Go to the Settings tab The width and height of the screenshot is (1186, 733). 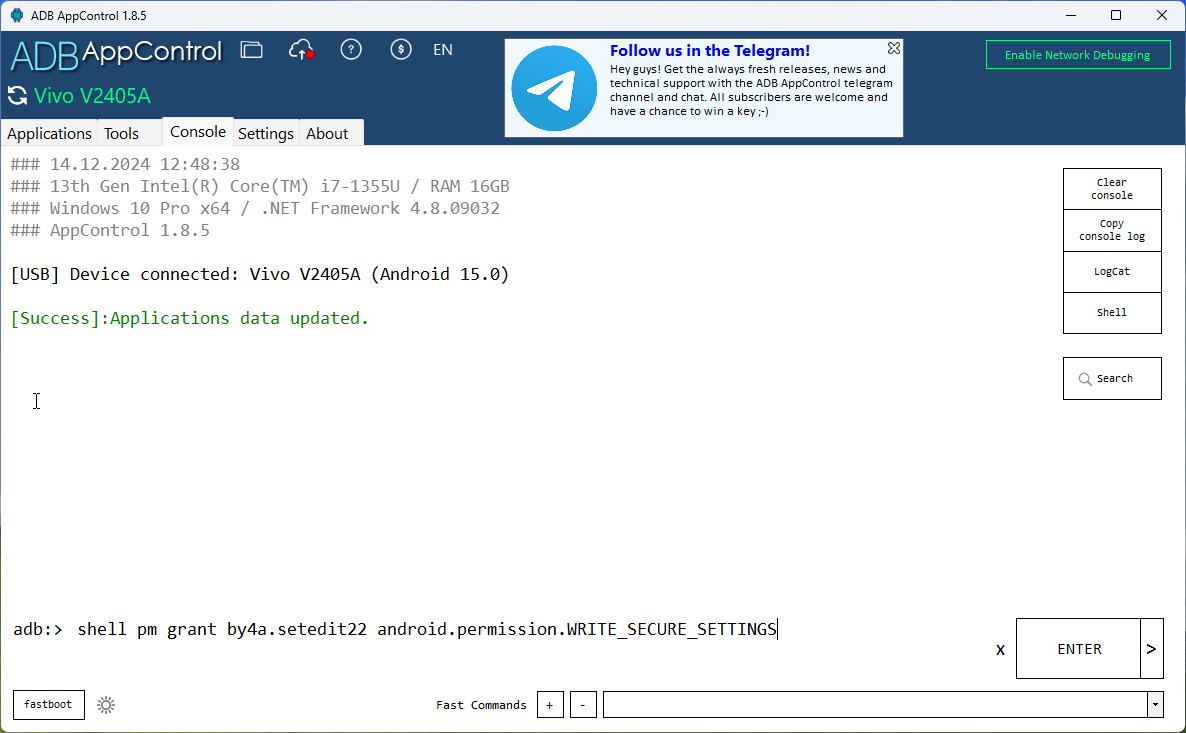click(x=266, y=133)
